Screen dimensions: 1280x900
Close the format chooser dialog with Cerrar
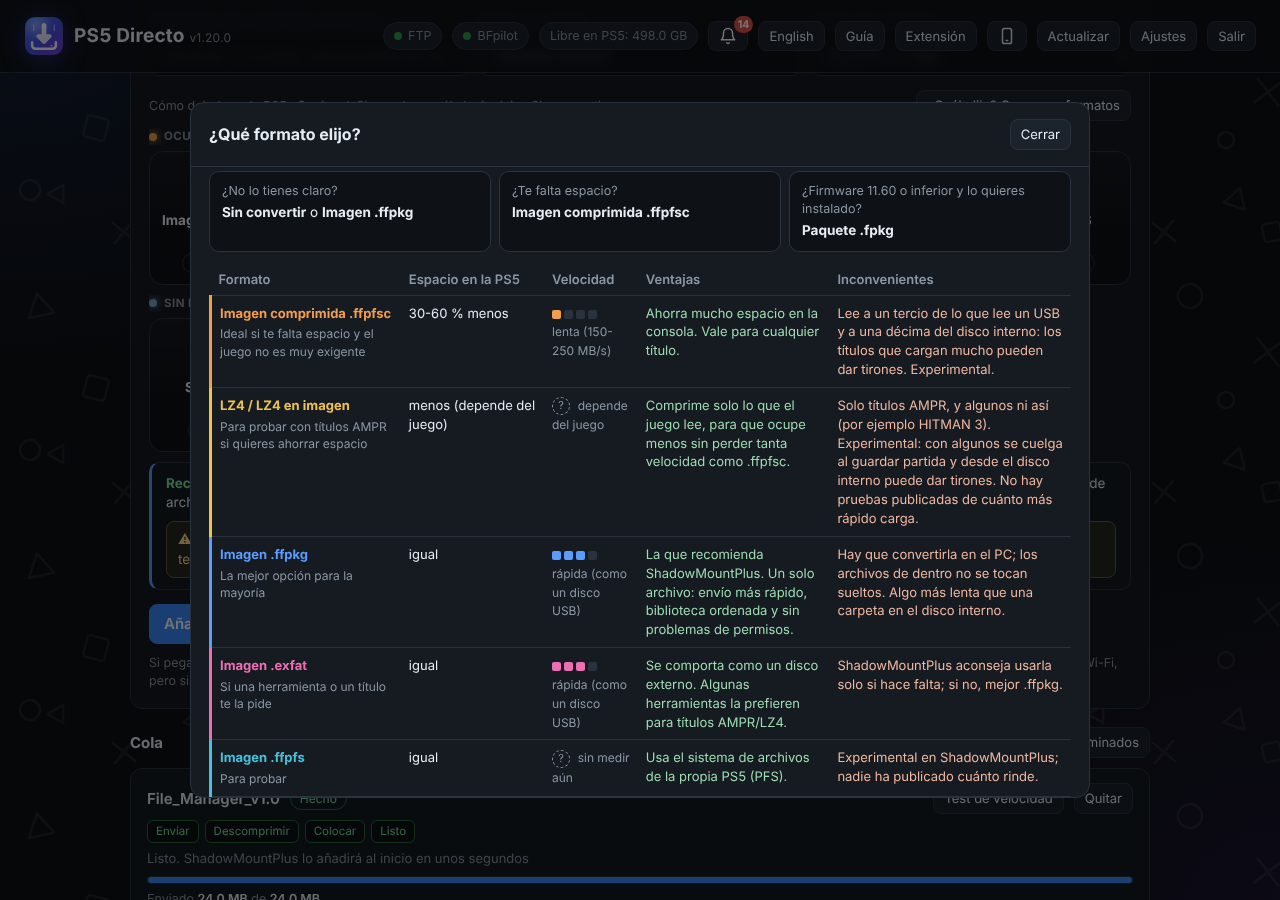click(x=1040, y=134)
